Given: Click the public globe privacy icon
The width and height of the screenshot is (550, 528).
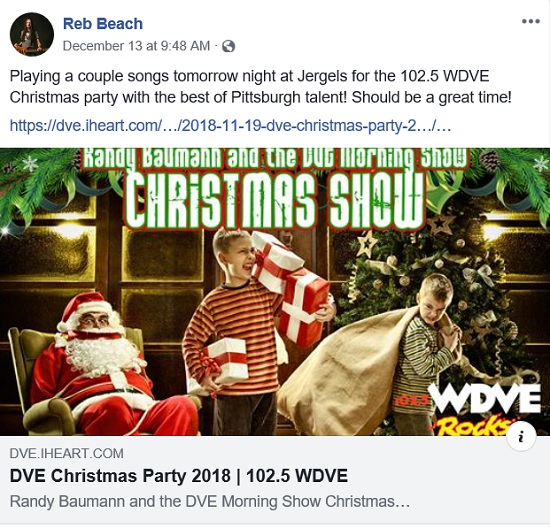Looking at the screenshot, I should pyautogui.click(x=228, y=46).
